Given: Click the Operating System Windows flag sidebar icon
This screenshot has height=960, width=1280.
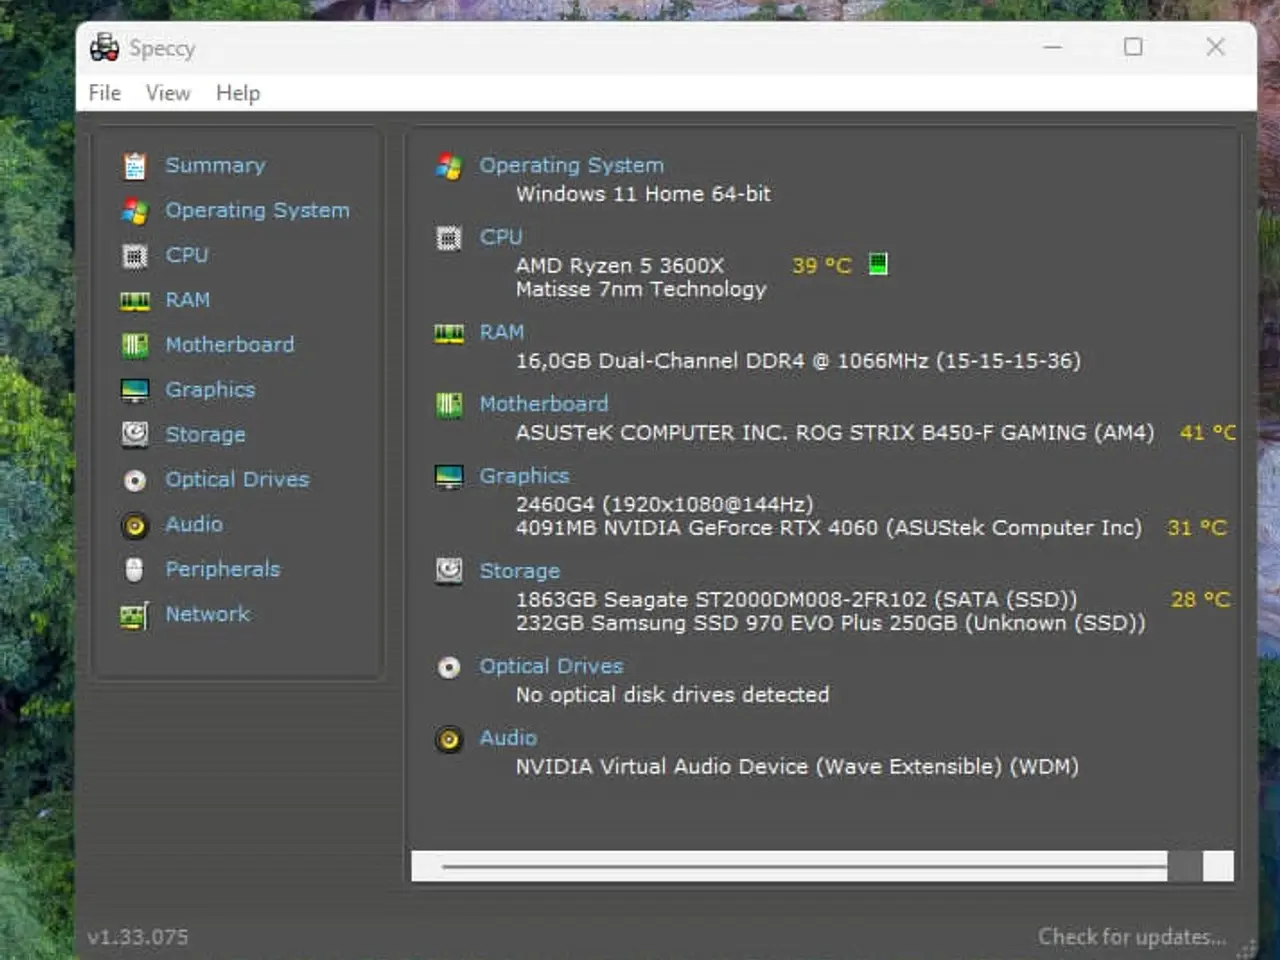Looking at the screenshot, I should pyautogui.click(x=135, y=211).
